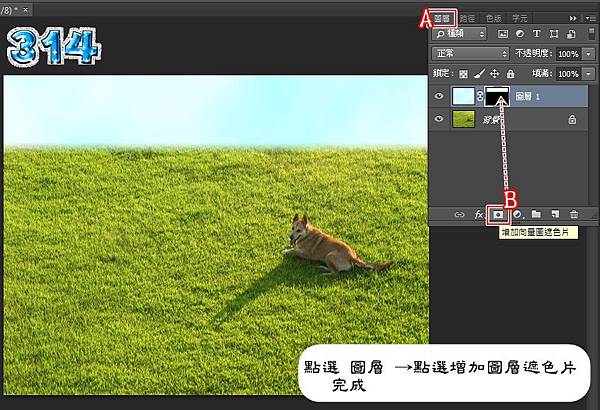This screenshot has width=600, height=410.
Task: Click the fill value field 100%
Action: pos(569,74)
